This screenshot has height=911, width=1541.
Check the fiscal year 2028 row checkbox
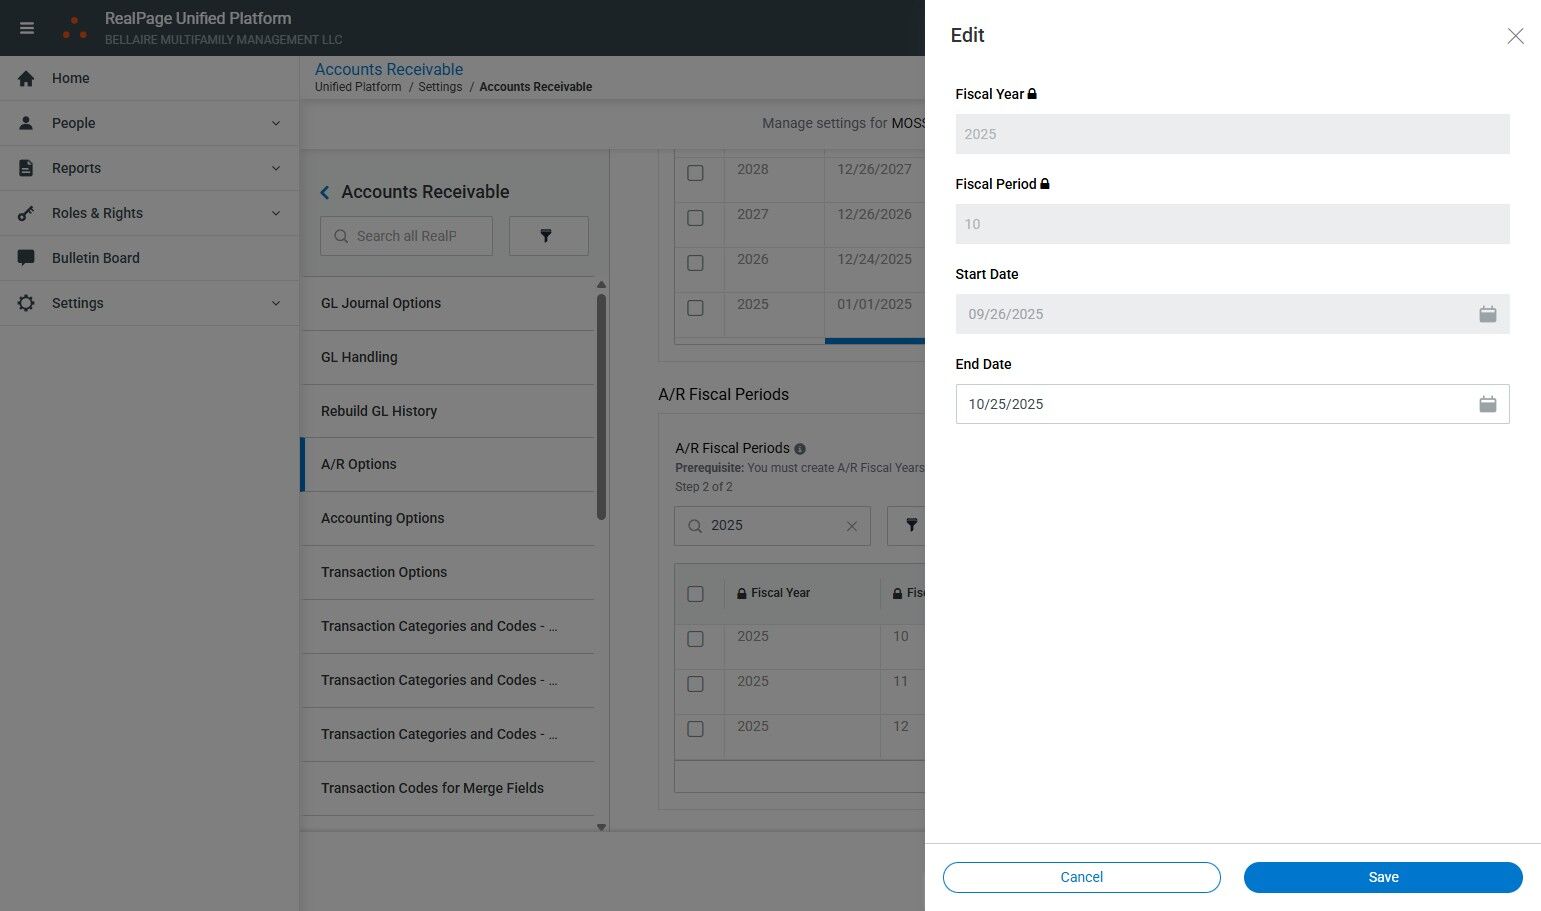tap(696, 173)
